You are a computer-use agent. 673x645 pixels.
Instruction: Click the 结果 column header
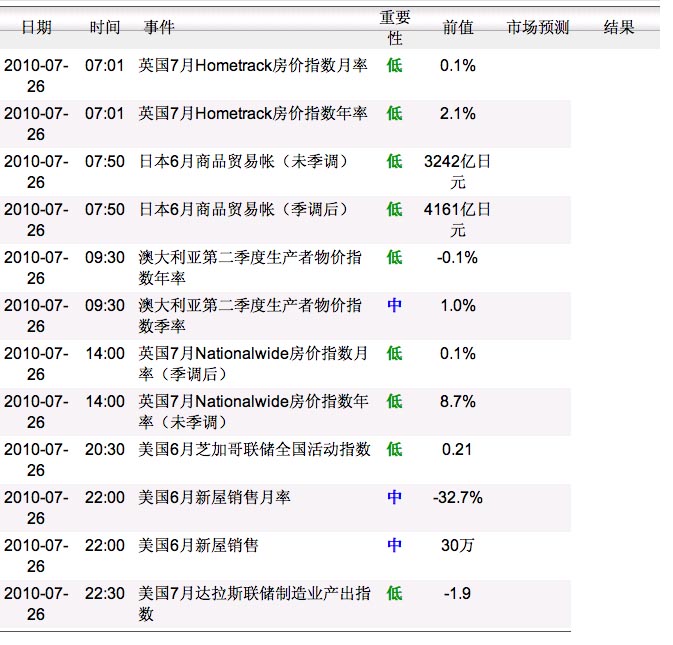(619, 27)
